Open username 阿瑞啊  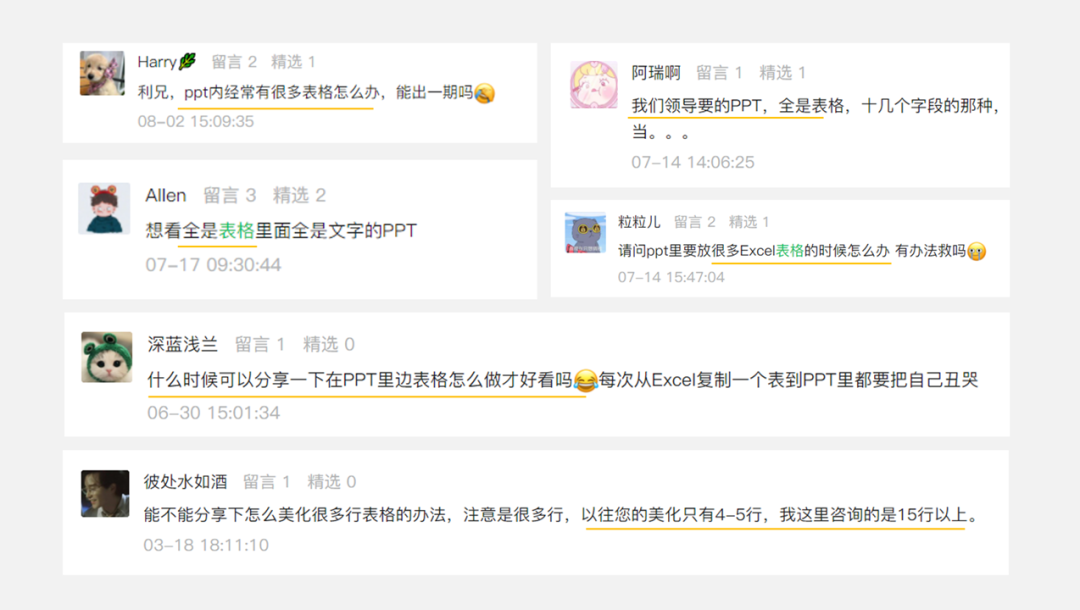pos(656,73)
